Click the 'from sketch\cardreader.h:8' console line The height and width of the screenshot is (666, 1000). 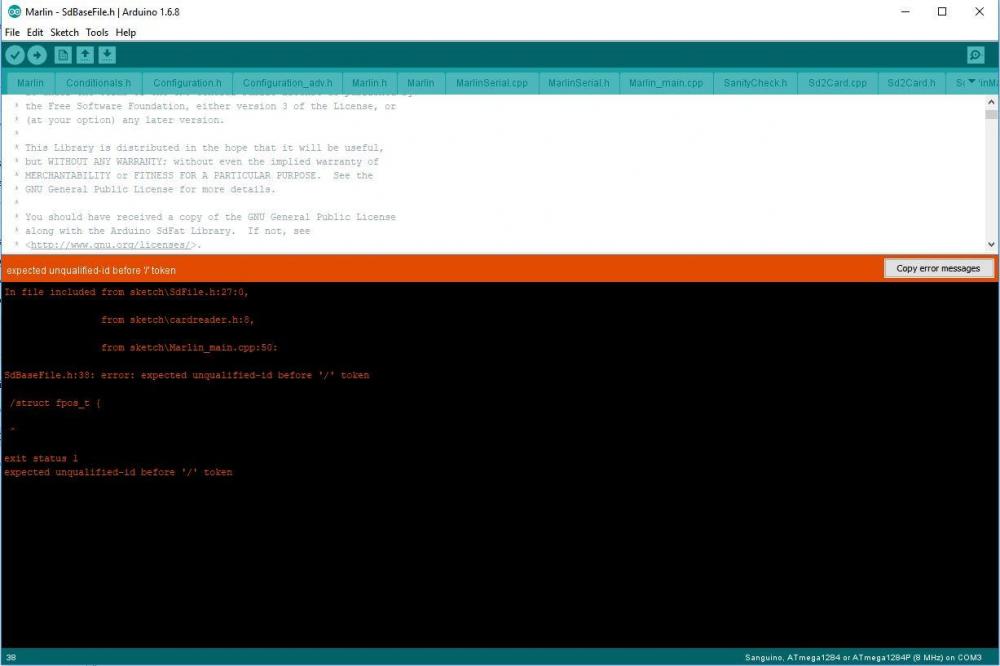(x=177, y=320)
